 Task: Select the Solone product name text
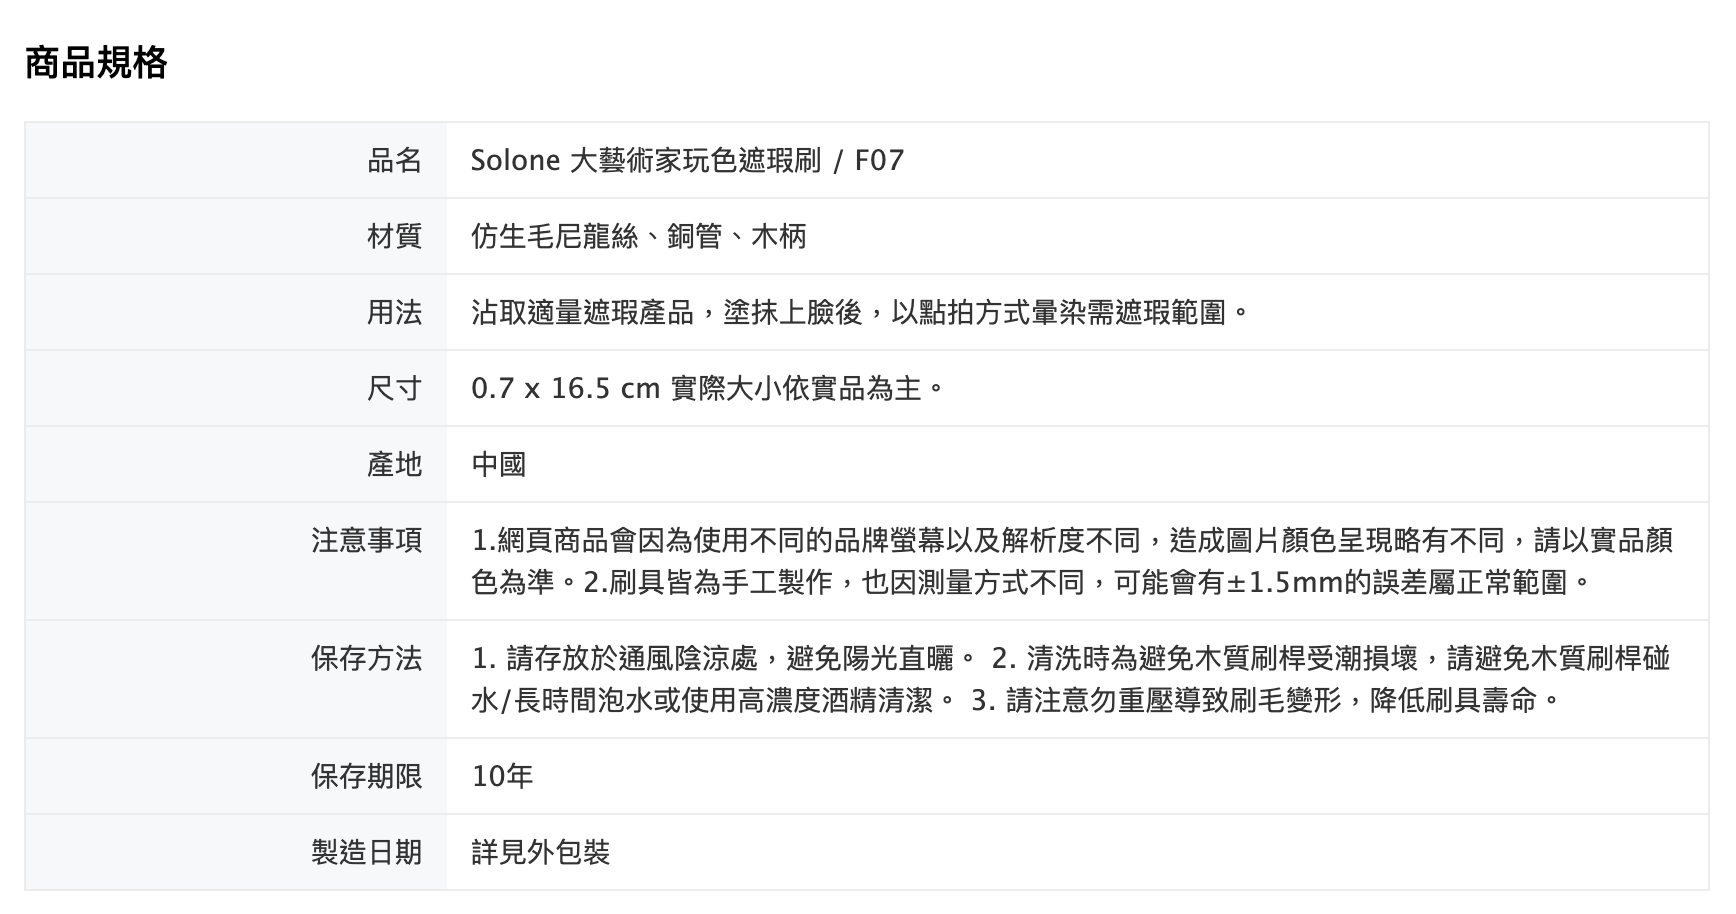(687, 161)
